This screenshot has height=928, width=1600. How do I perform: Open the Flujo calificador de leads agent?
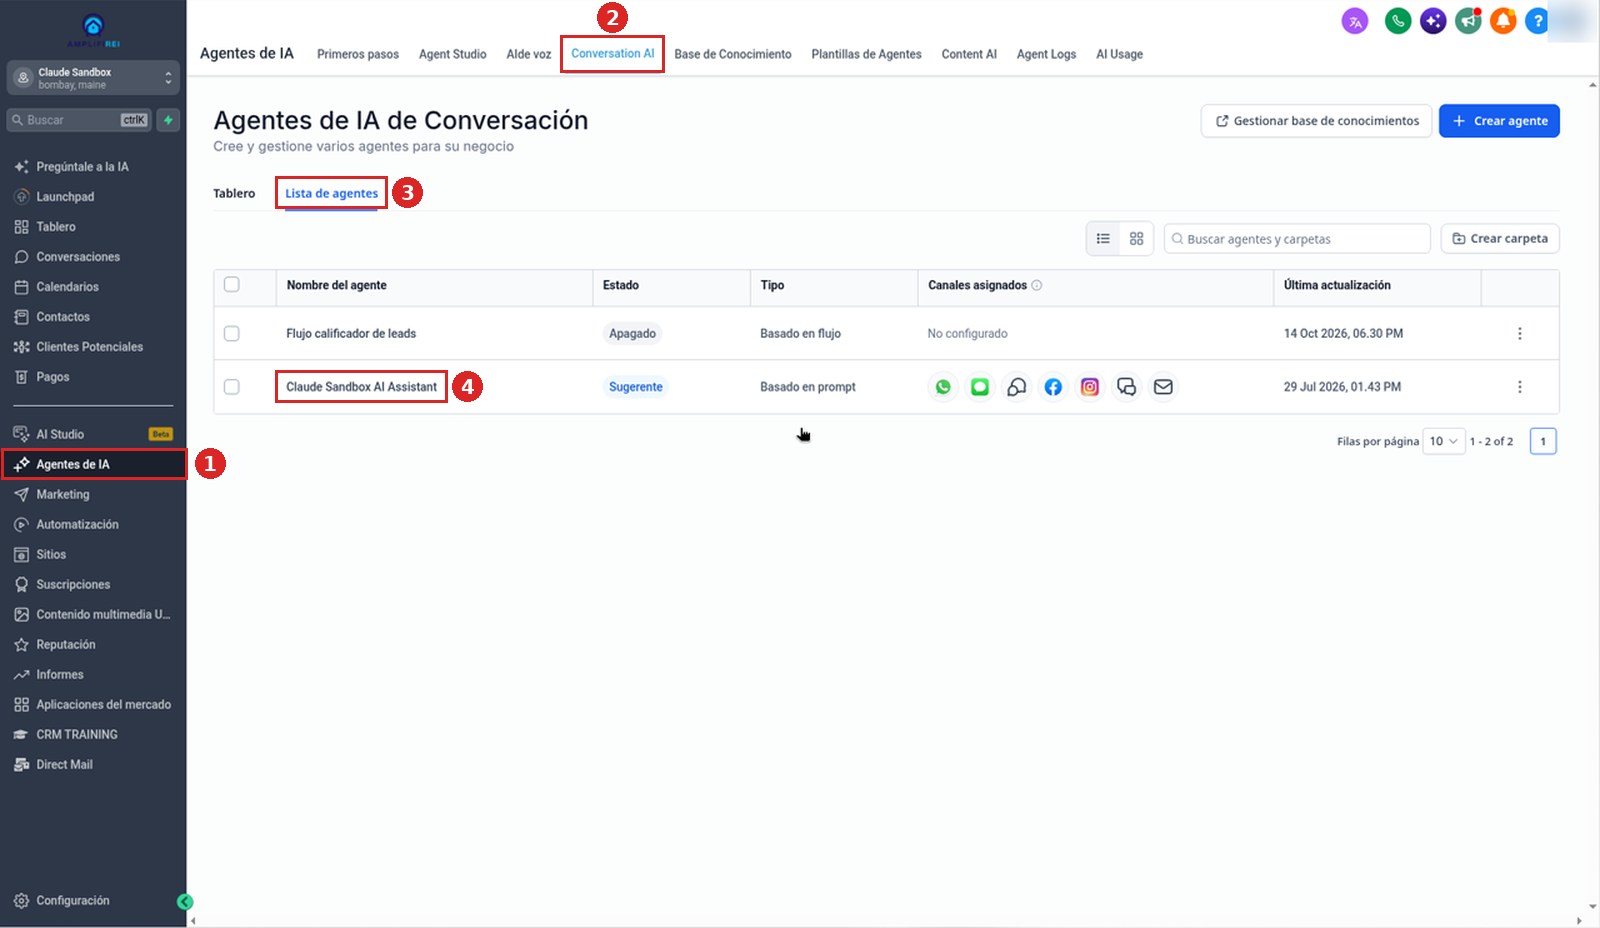click(x=351, y=334)
